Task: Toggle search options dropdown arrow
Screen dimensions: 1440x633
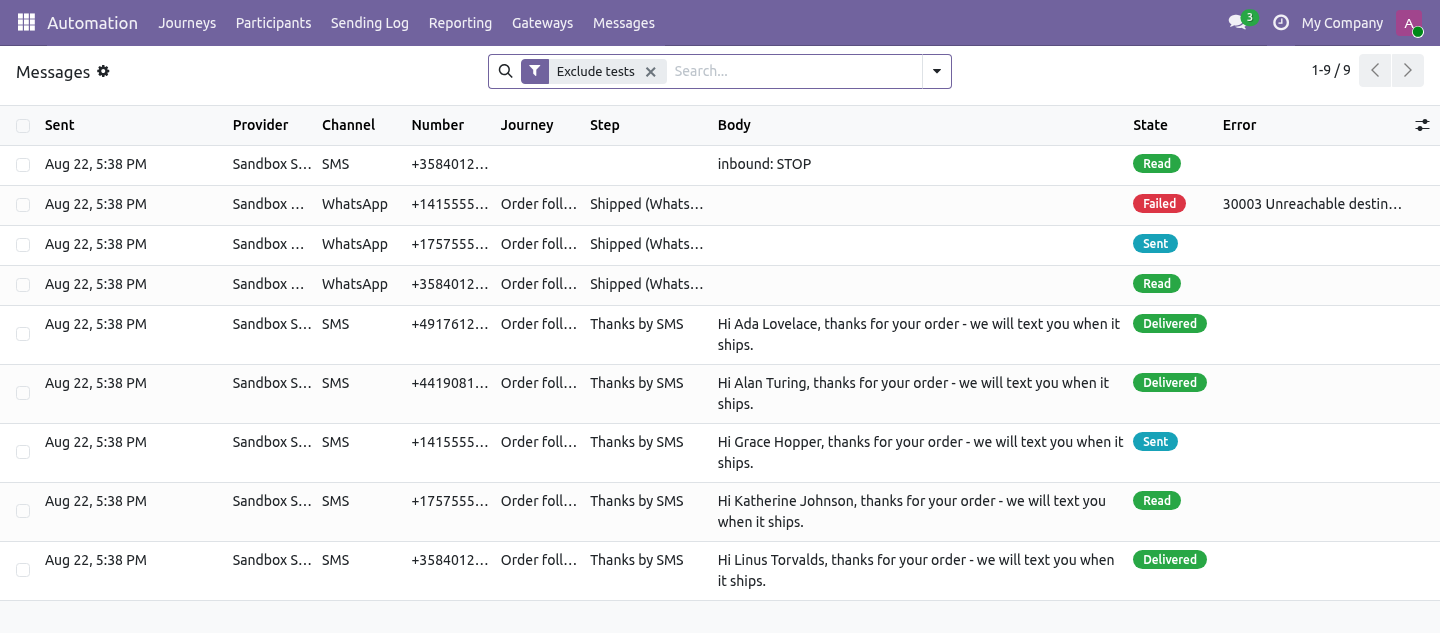Action: click(x=937, y=71)
